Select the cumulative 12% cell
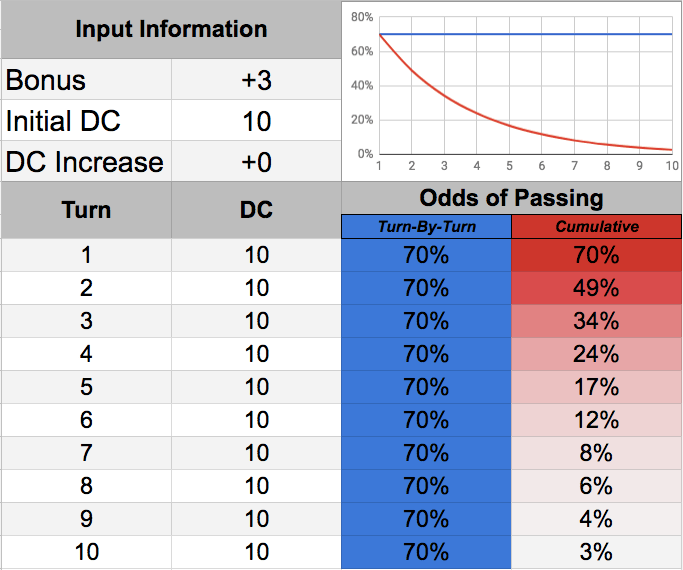 (x=597, y=420)
